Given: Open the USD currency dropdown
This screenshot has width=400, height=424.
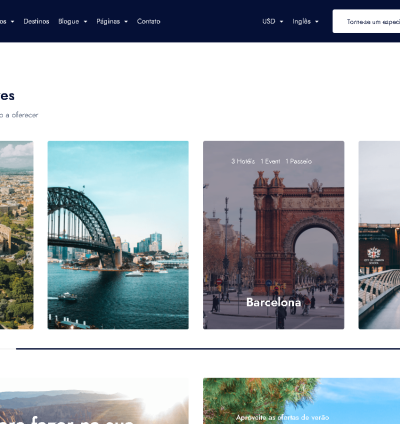Looking at the screenshot, I should (272, 21).
